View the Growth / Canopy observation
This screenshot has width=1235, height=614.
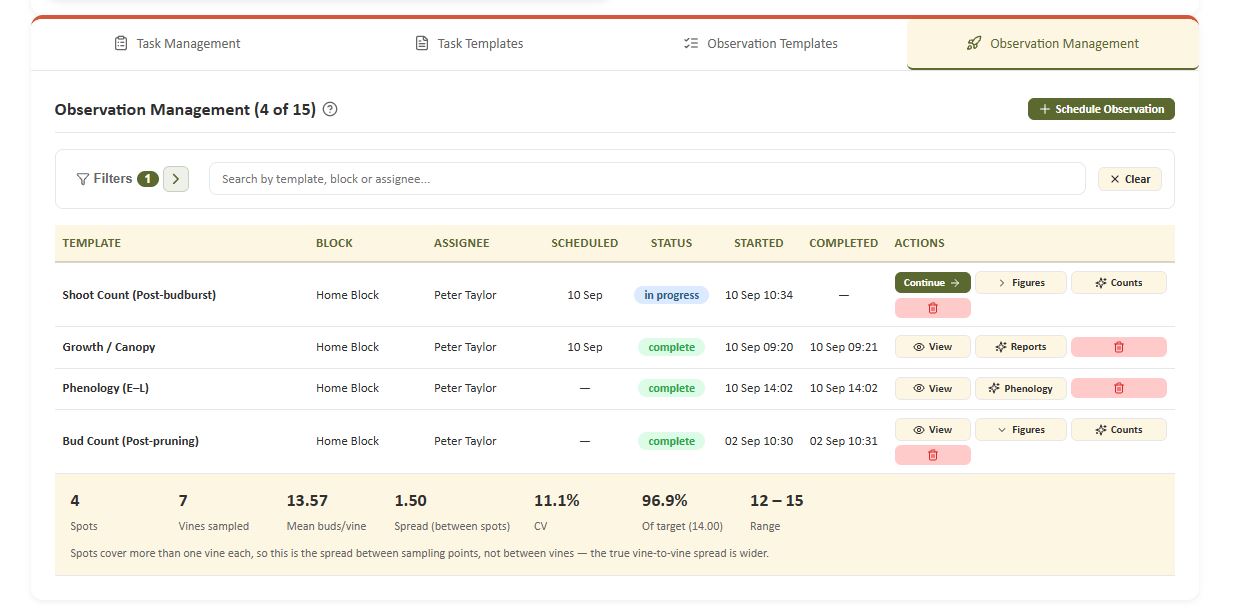coord(932,347)
